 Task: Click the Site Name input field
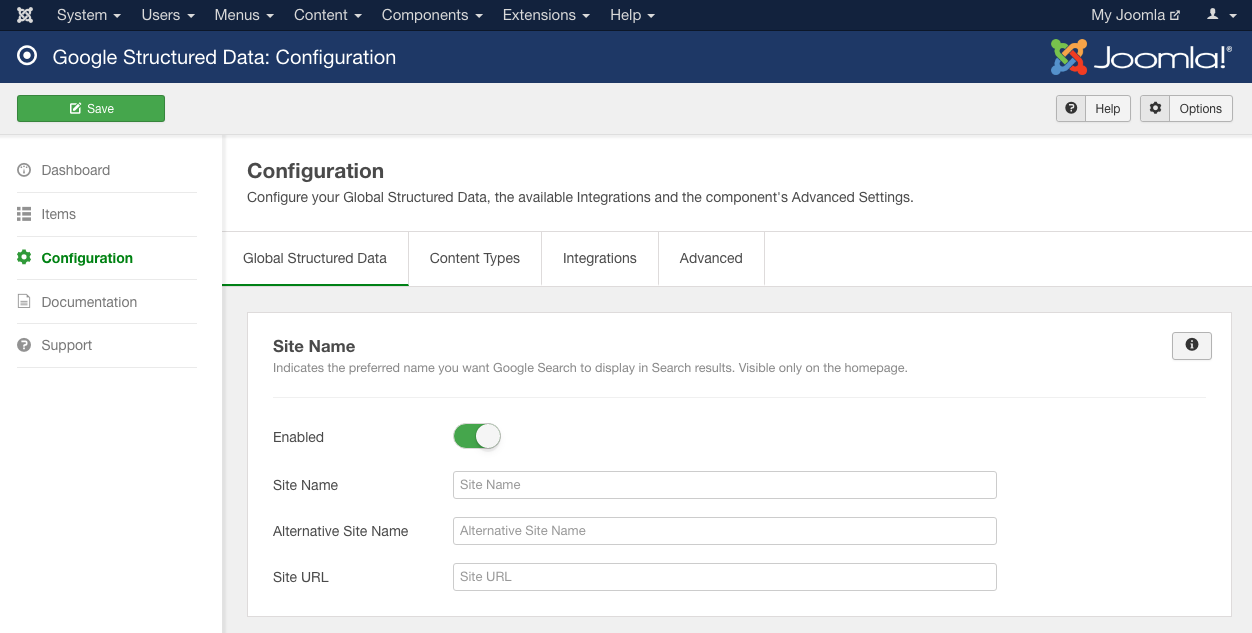pos(725,485)
